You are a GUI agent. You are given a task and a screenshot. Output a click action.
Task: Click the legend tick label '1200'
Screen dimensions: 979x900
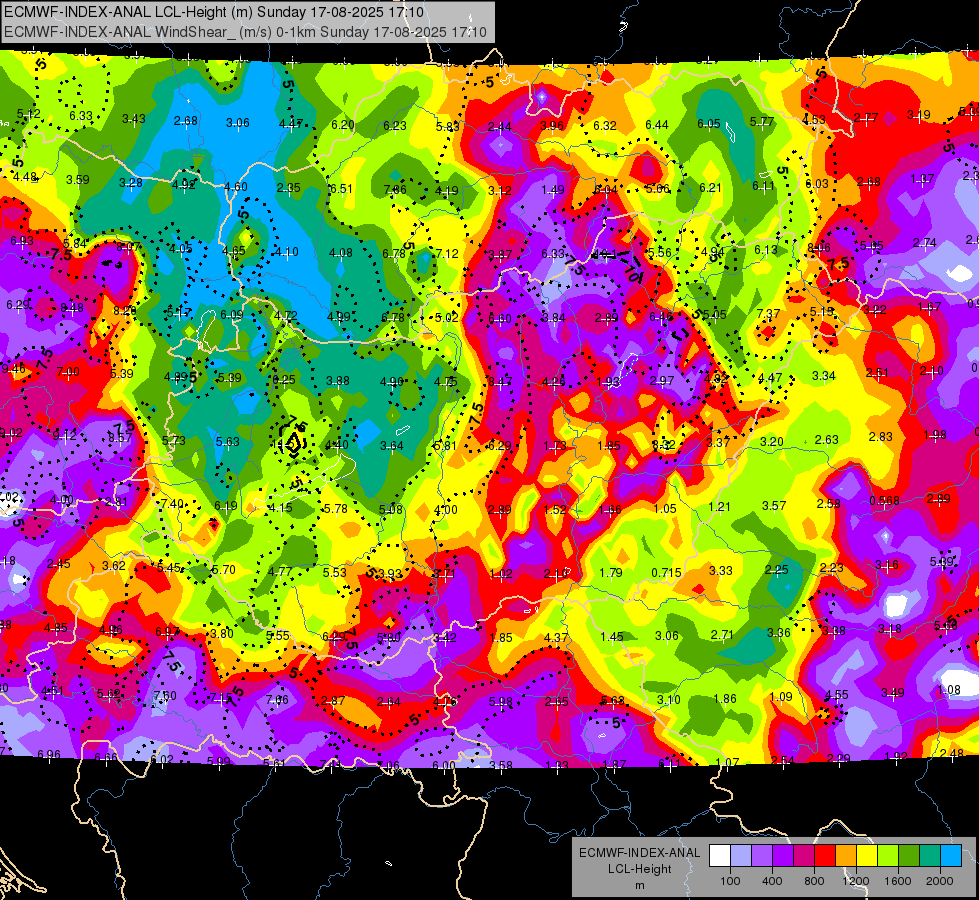[855, 881]
